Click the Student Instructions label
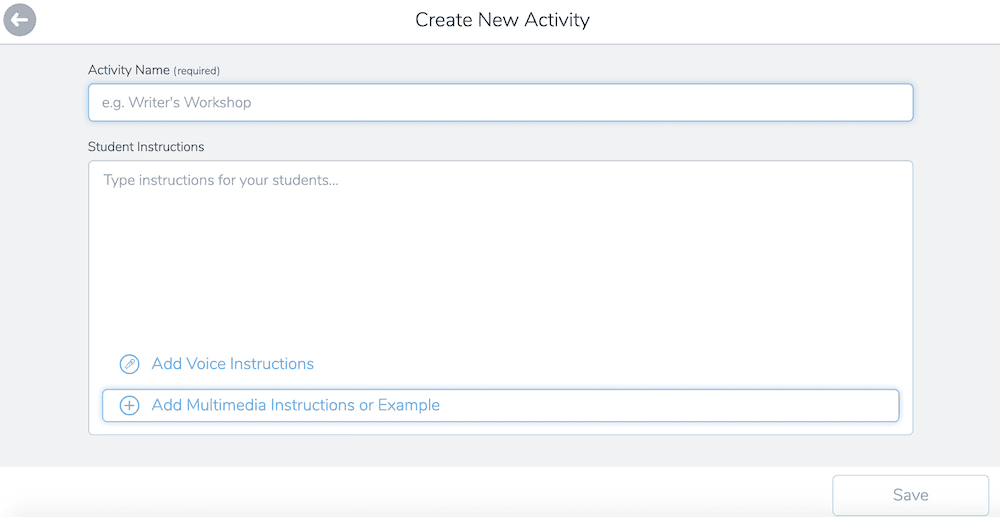 pyautogui.click(x=146, y=147)
